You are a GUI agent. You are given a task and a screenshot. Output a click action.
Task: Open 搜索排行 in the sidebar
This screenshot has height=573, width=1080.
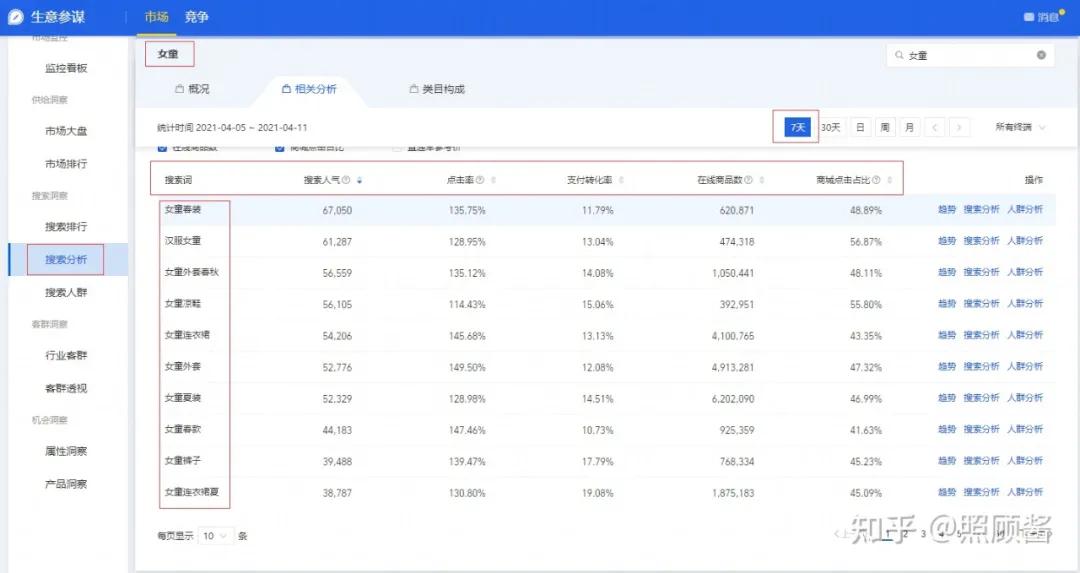[66, 227]
